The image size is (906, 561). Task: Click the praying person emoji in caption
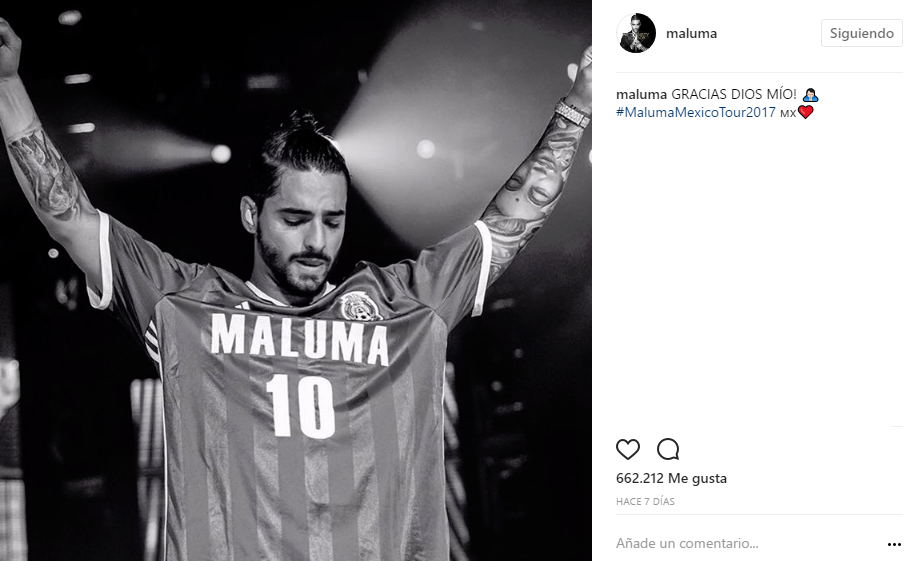(x=811, y=94)
